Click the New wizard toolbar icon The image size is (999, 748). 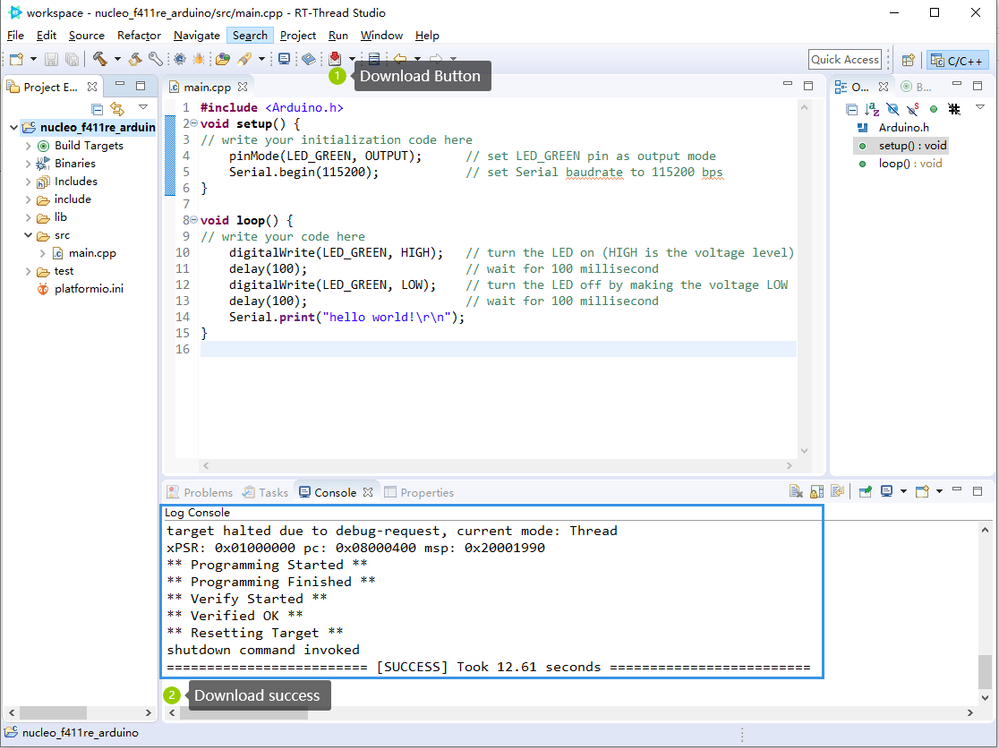(x=17, y=59)
